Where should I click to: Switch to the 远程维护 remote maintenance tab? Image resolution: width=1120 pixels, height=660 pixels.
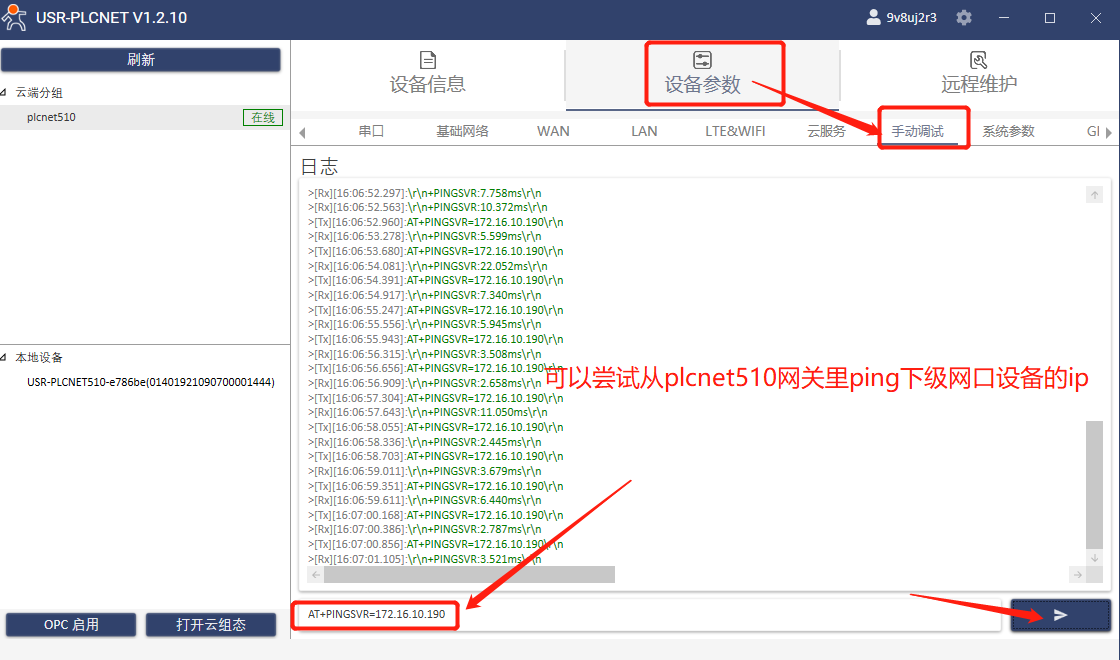point(978,73)
